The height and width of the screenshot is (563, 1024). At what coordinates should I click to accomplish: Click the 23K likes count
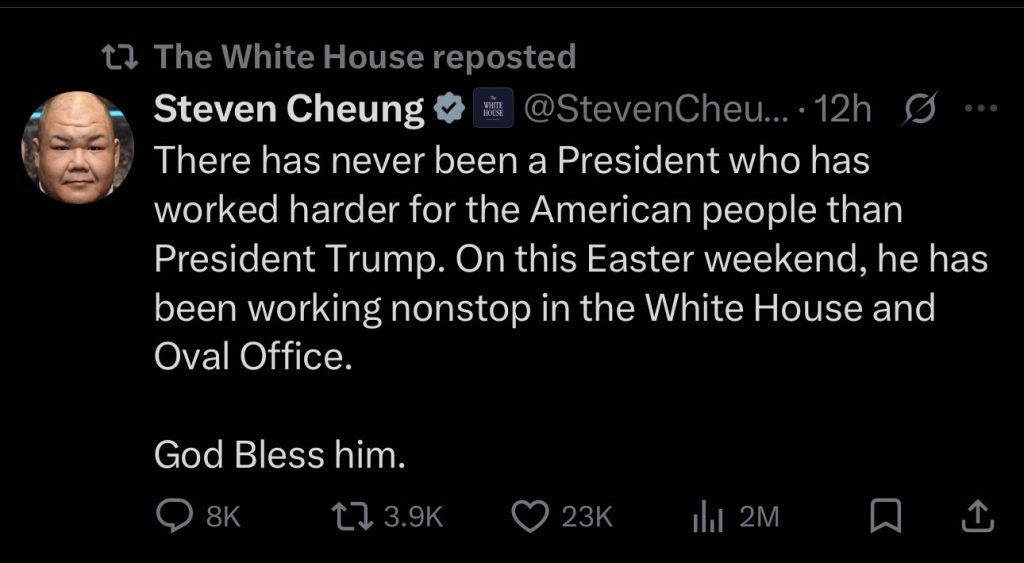coord(586,517)
